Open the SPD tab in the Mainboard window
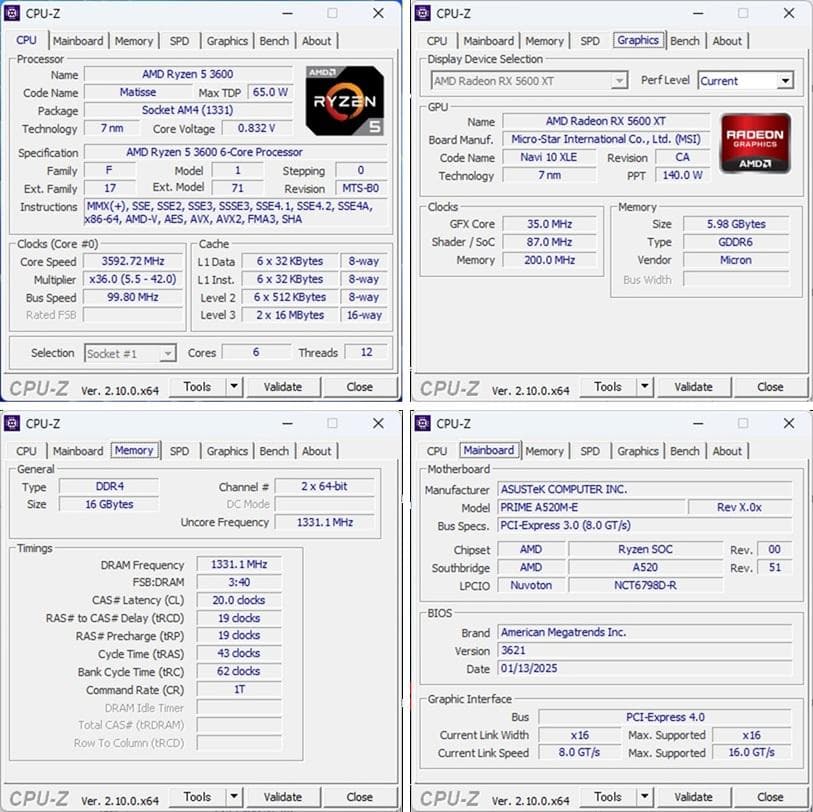813x812 pixels. tap(590, 451)
